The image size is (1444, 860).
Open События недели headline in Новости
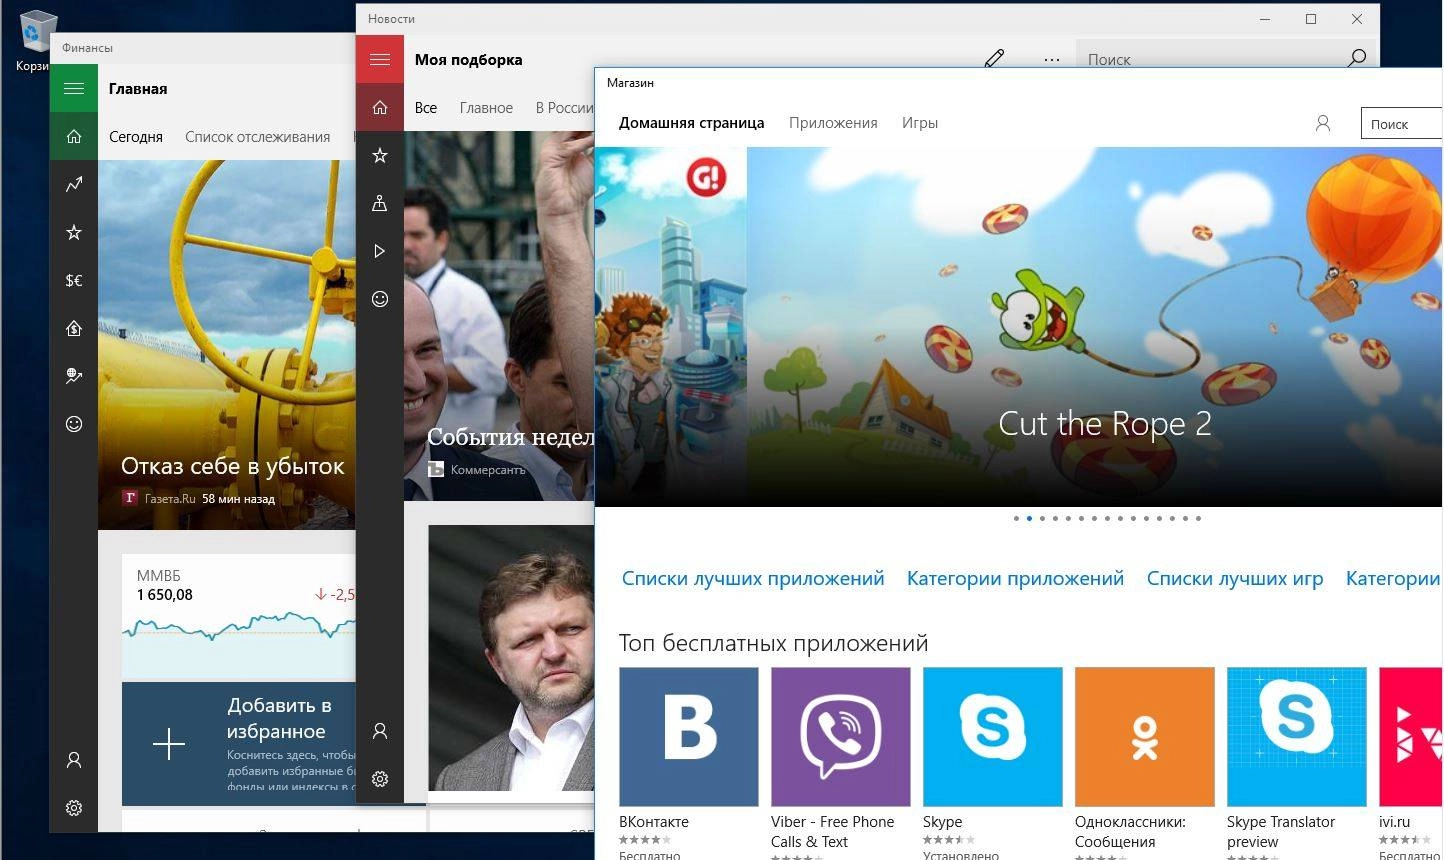[x=510, y=437]
